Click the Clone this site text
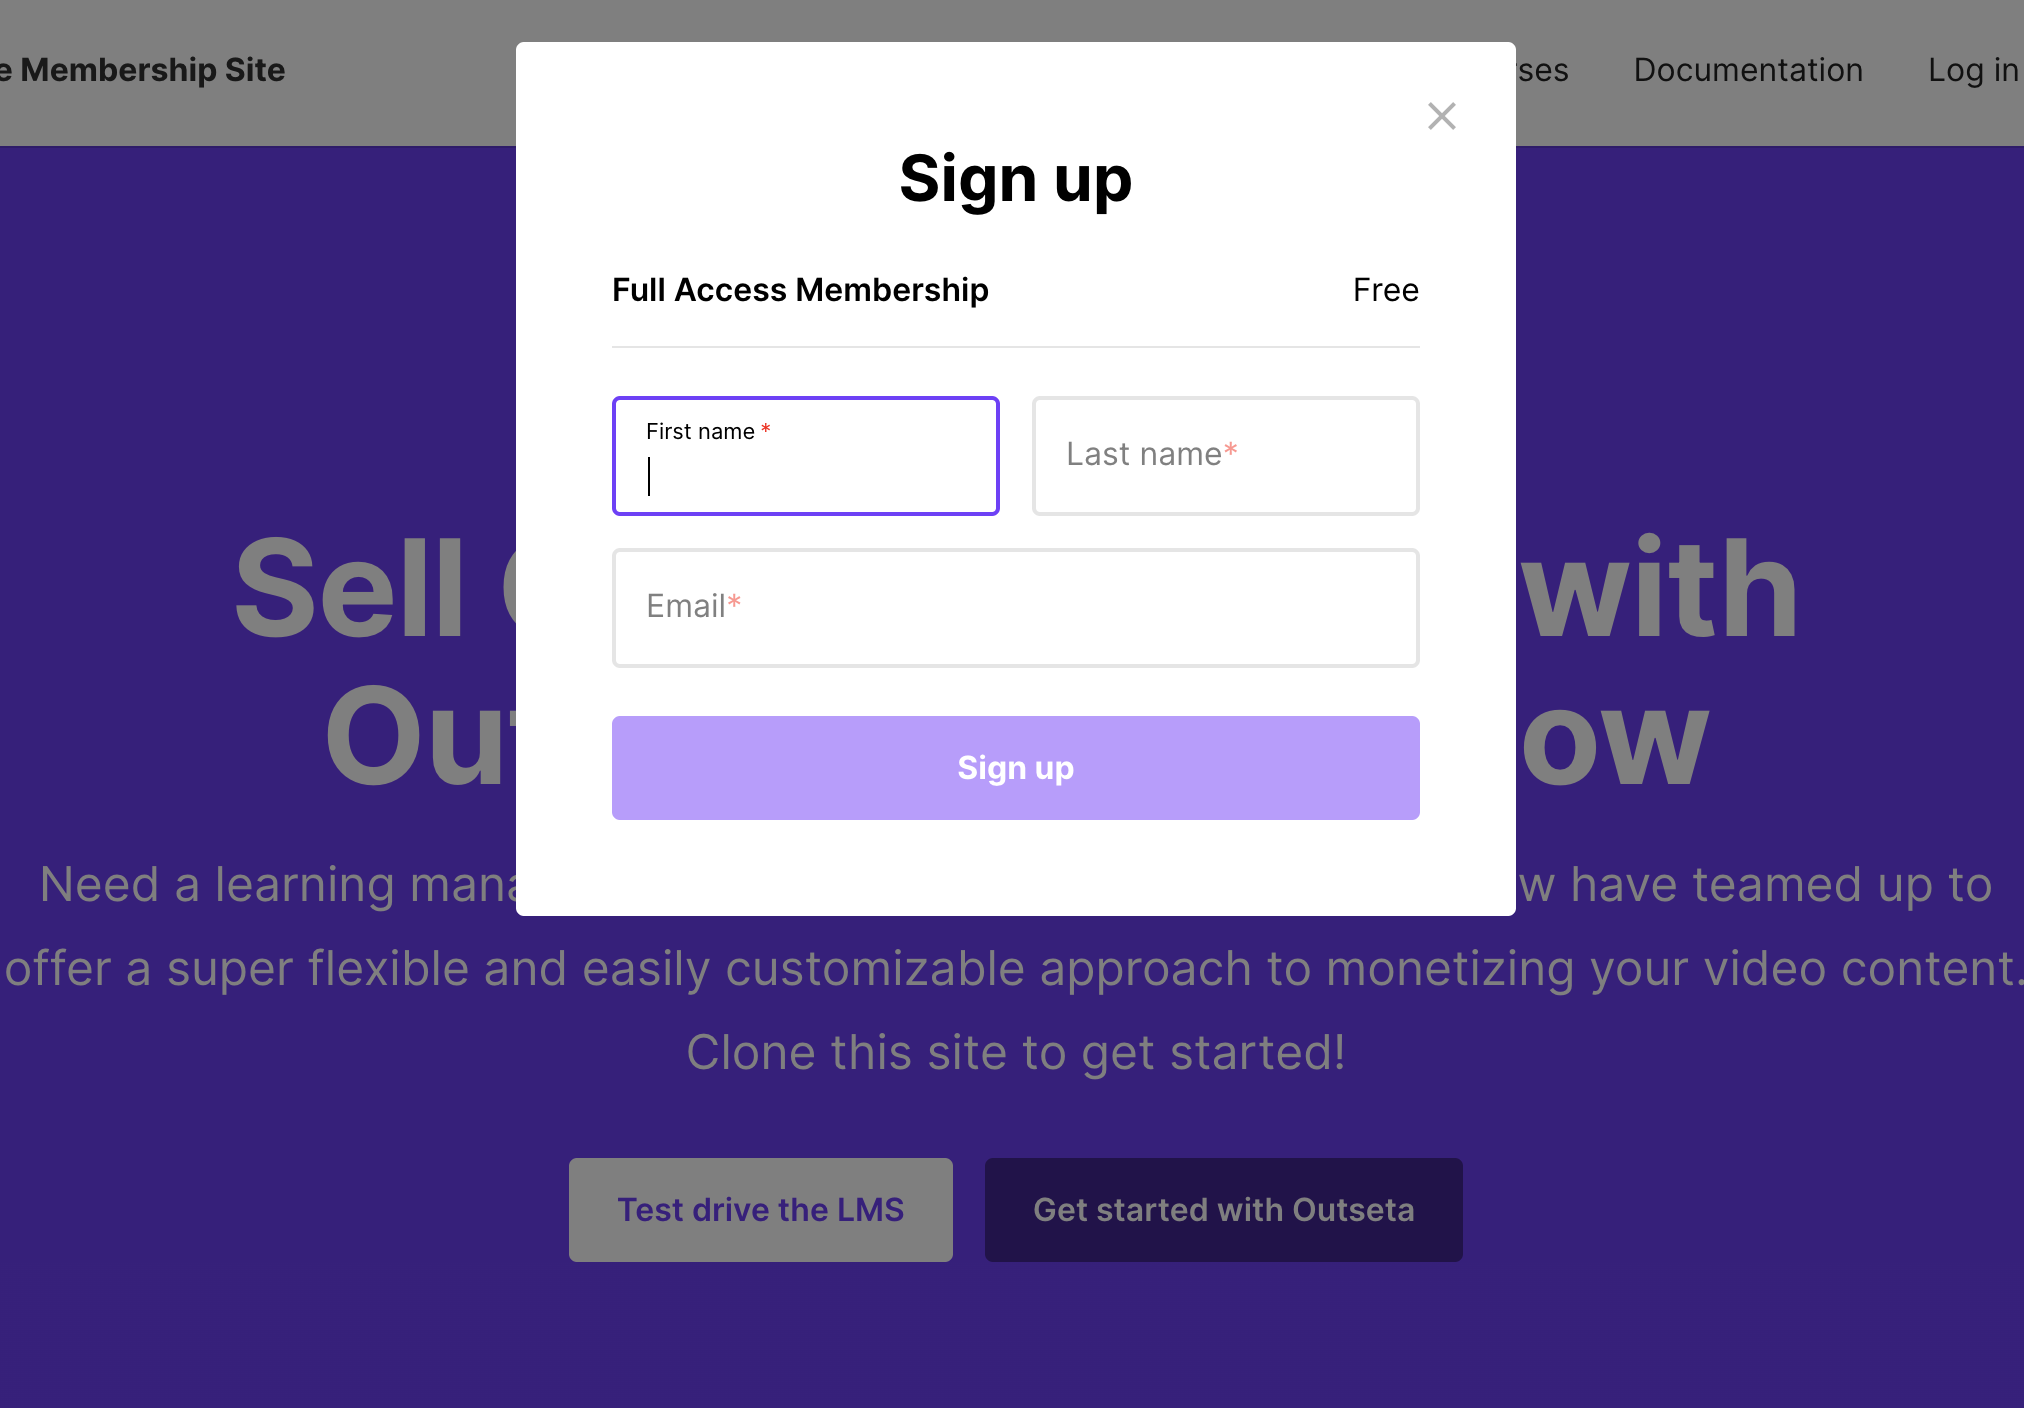The height and width of the screenshot is (1408, 2024). click(1016, 1051)
